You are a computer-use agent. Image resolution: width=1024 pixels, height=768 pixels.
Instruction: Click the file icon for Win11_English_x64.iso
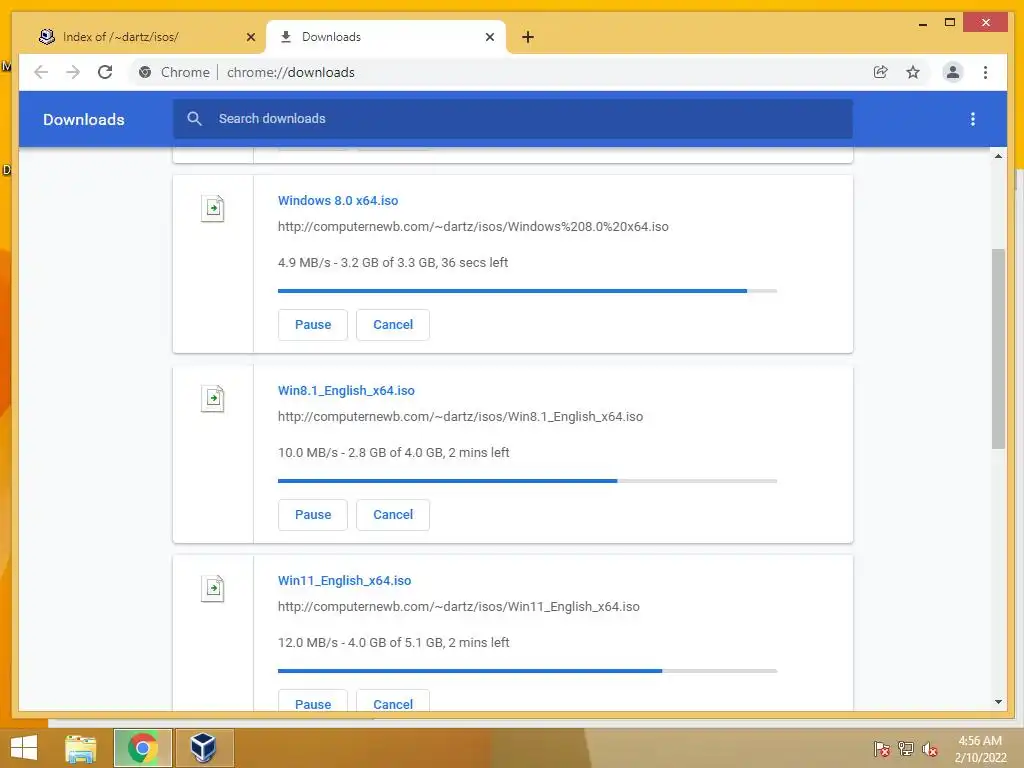[x=212, y=588]
